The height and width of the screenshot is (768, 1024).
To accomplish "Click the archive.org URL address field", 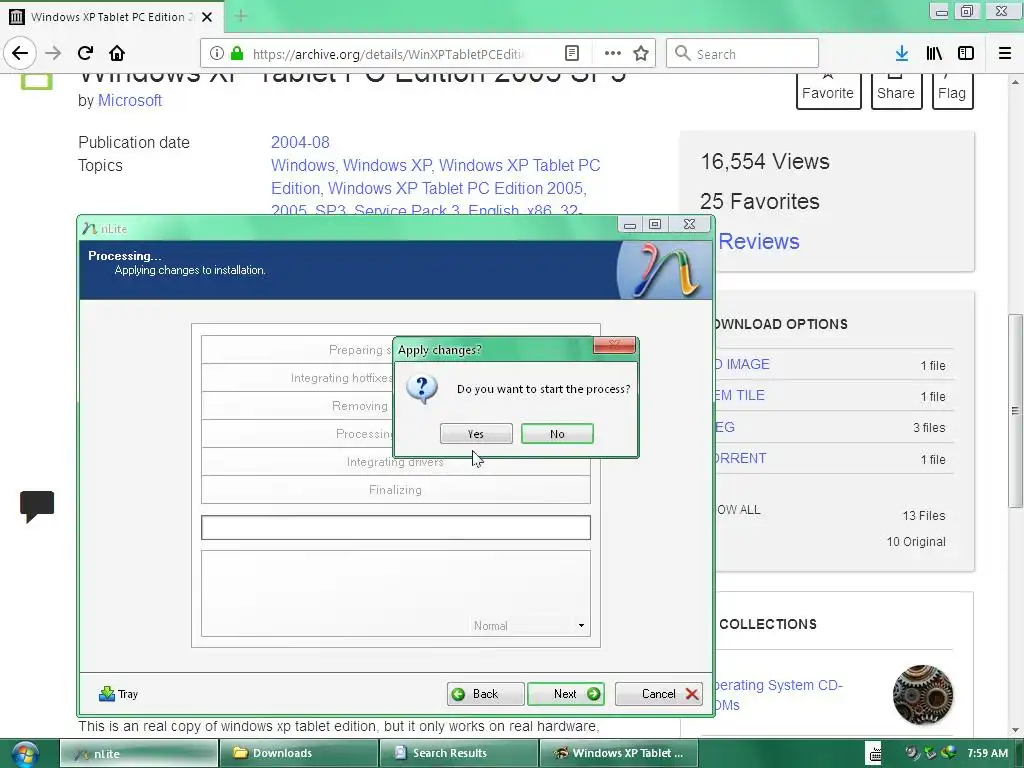I will [388, 54].
